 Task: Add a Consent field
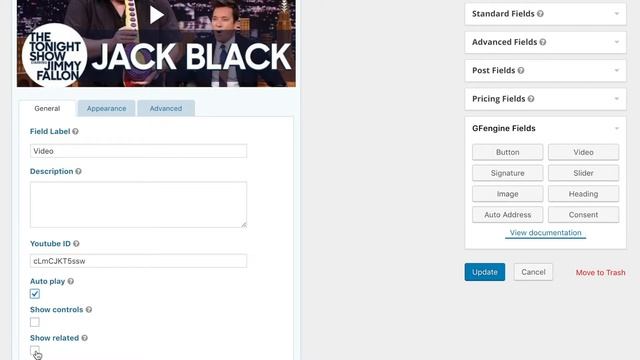click(583, 215)
